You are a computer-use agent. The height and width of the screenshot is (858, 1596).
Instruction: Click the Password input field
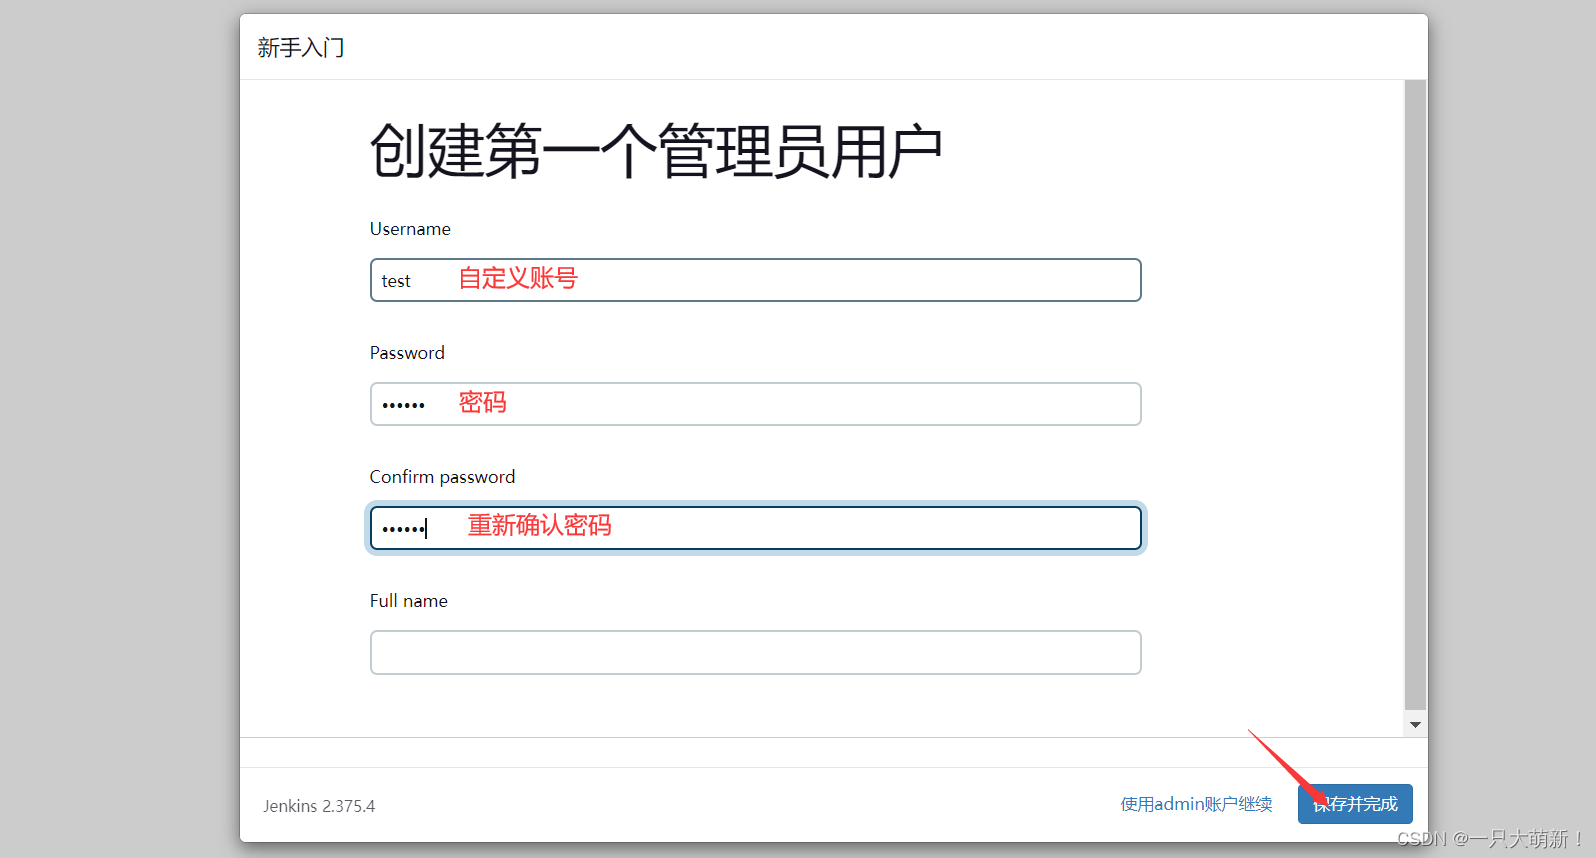(x=755, y=404)
